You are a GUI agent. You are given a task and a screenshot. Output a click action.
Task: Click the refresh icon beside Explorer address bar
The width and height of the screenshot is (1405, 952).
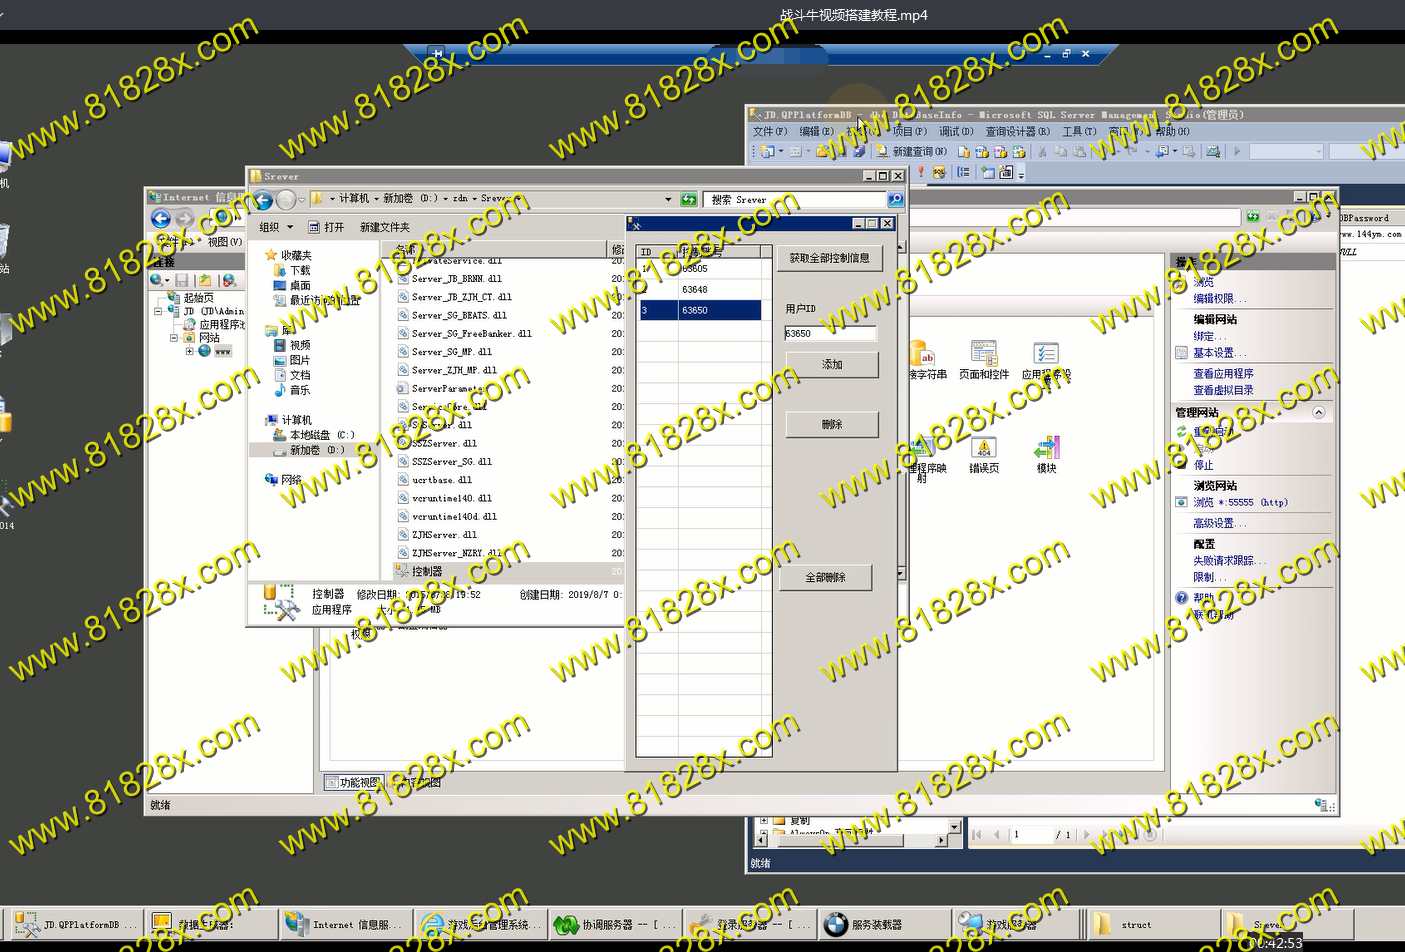[x=689, y=199]
